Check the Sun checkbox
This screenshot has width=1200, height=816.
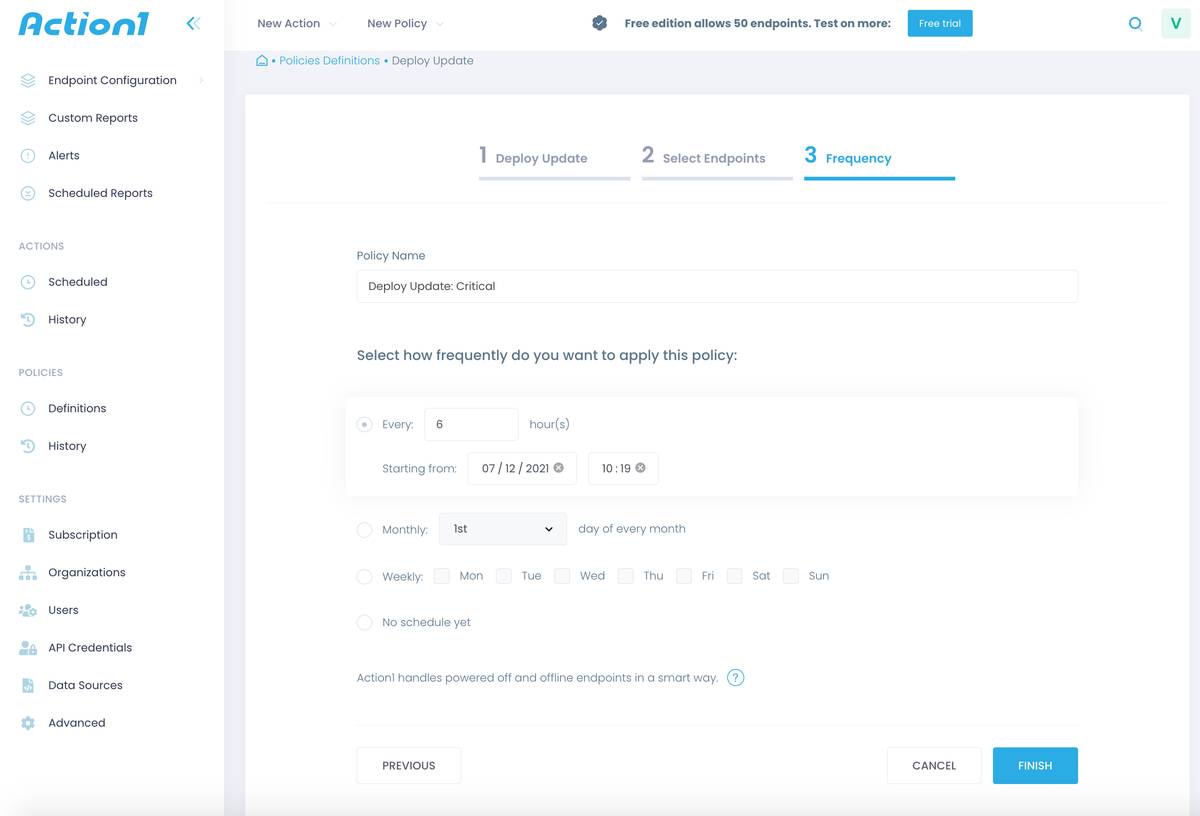(791, 576)
